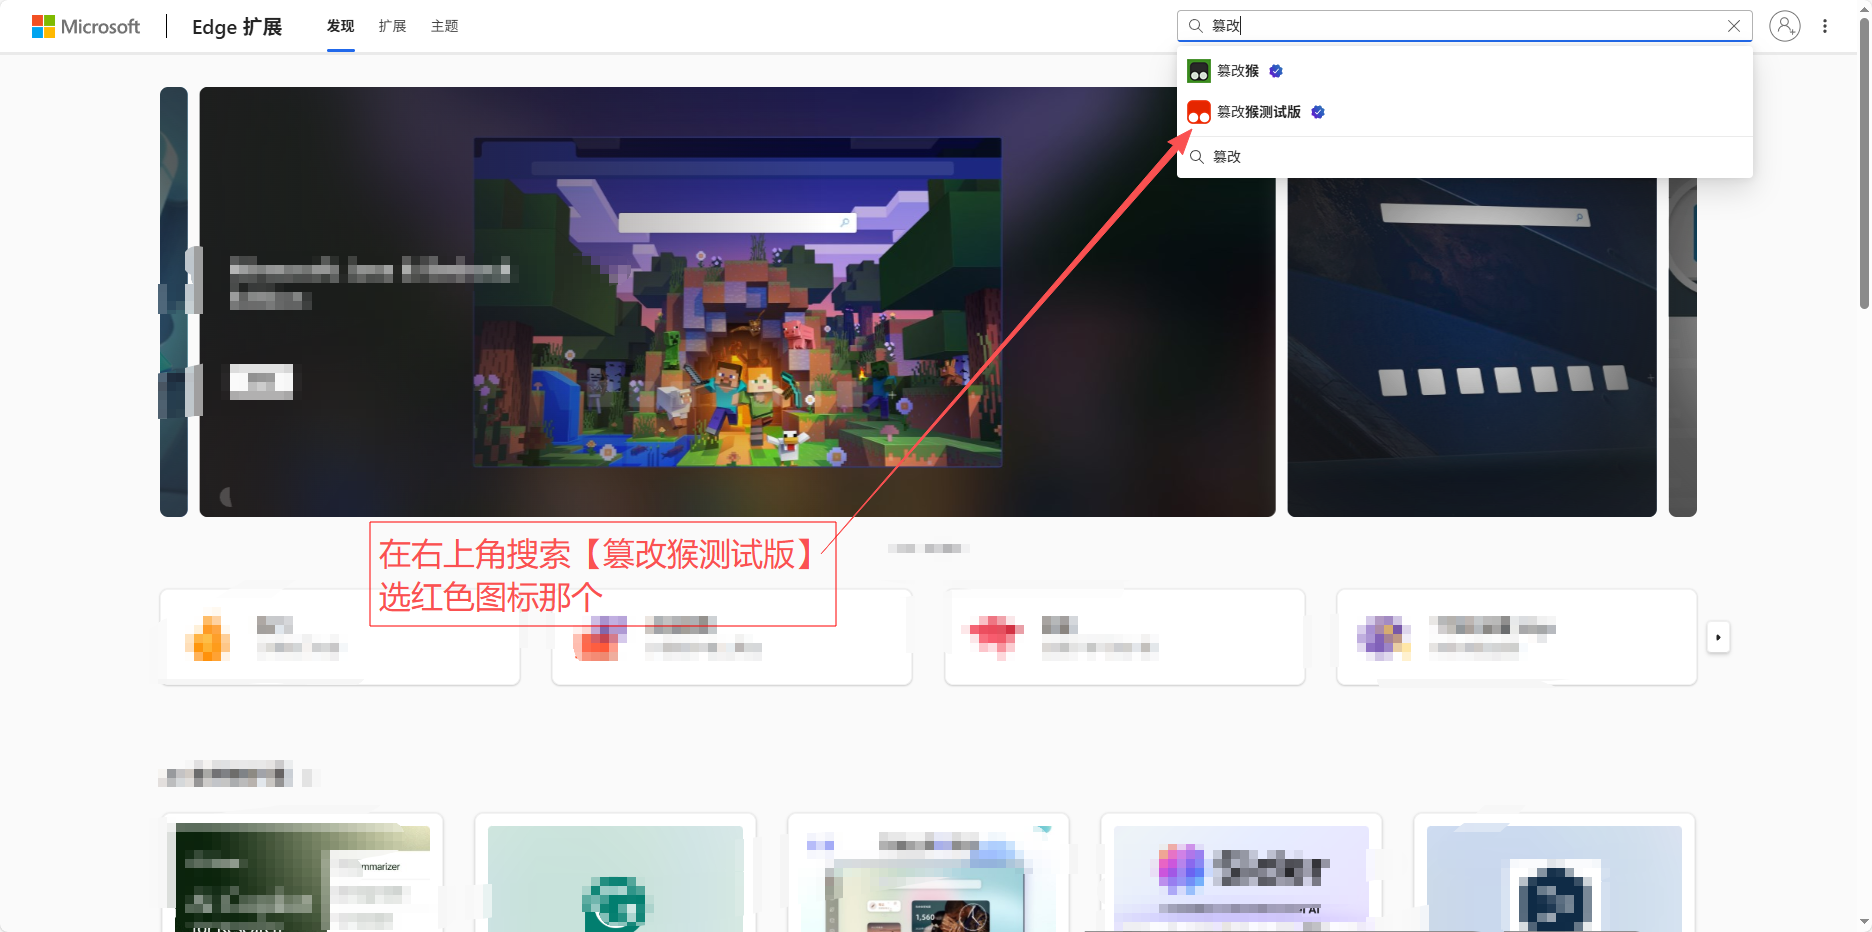This screenshot has height=932, width=1872.
Task: Switch to the 扩展 tab
Action: [x=392, y=26]
